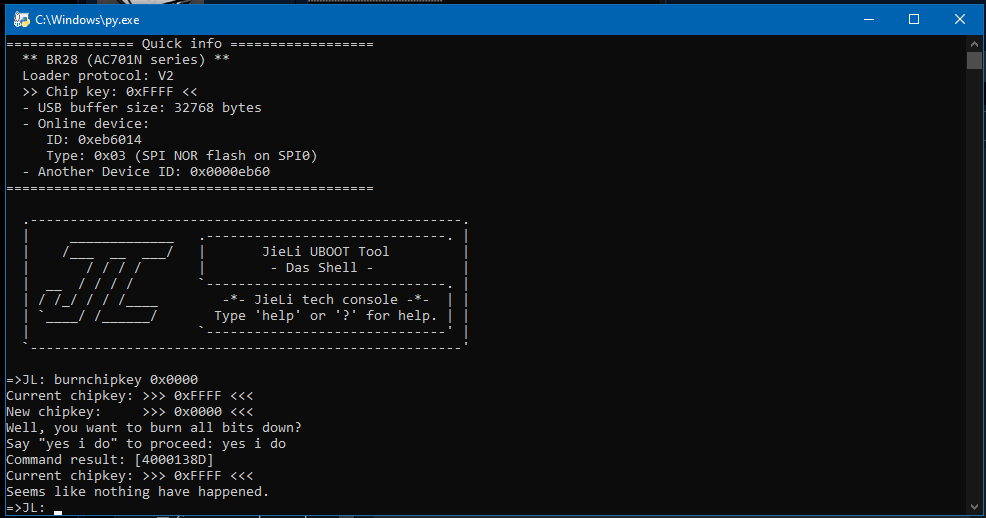This screenshot has width=986, height=518.
Task: Click the 'Chip key: 0xFFFF' line
Action: [x=110, y=92]
